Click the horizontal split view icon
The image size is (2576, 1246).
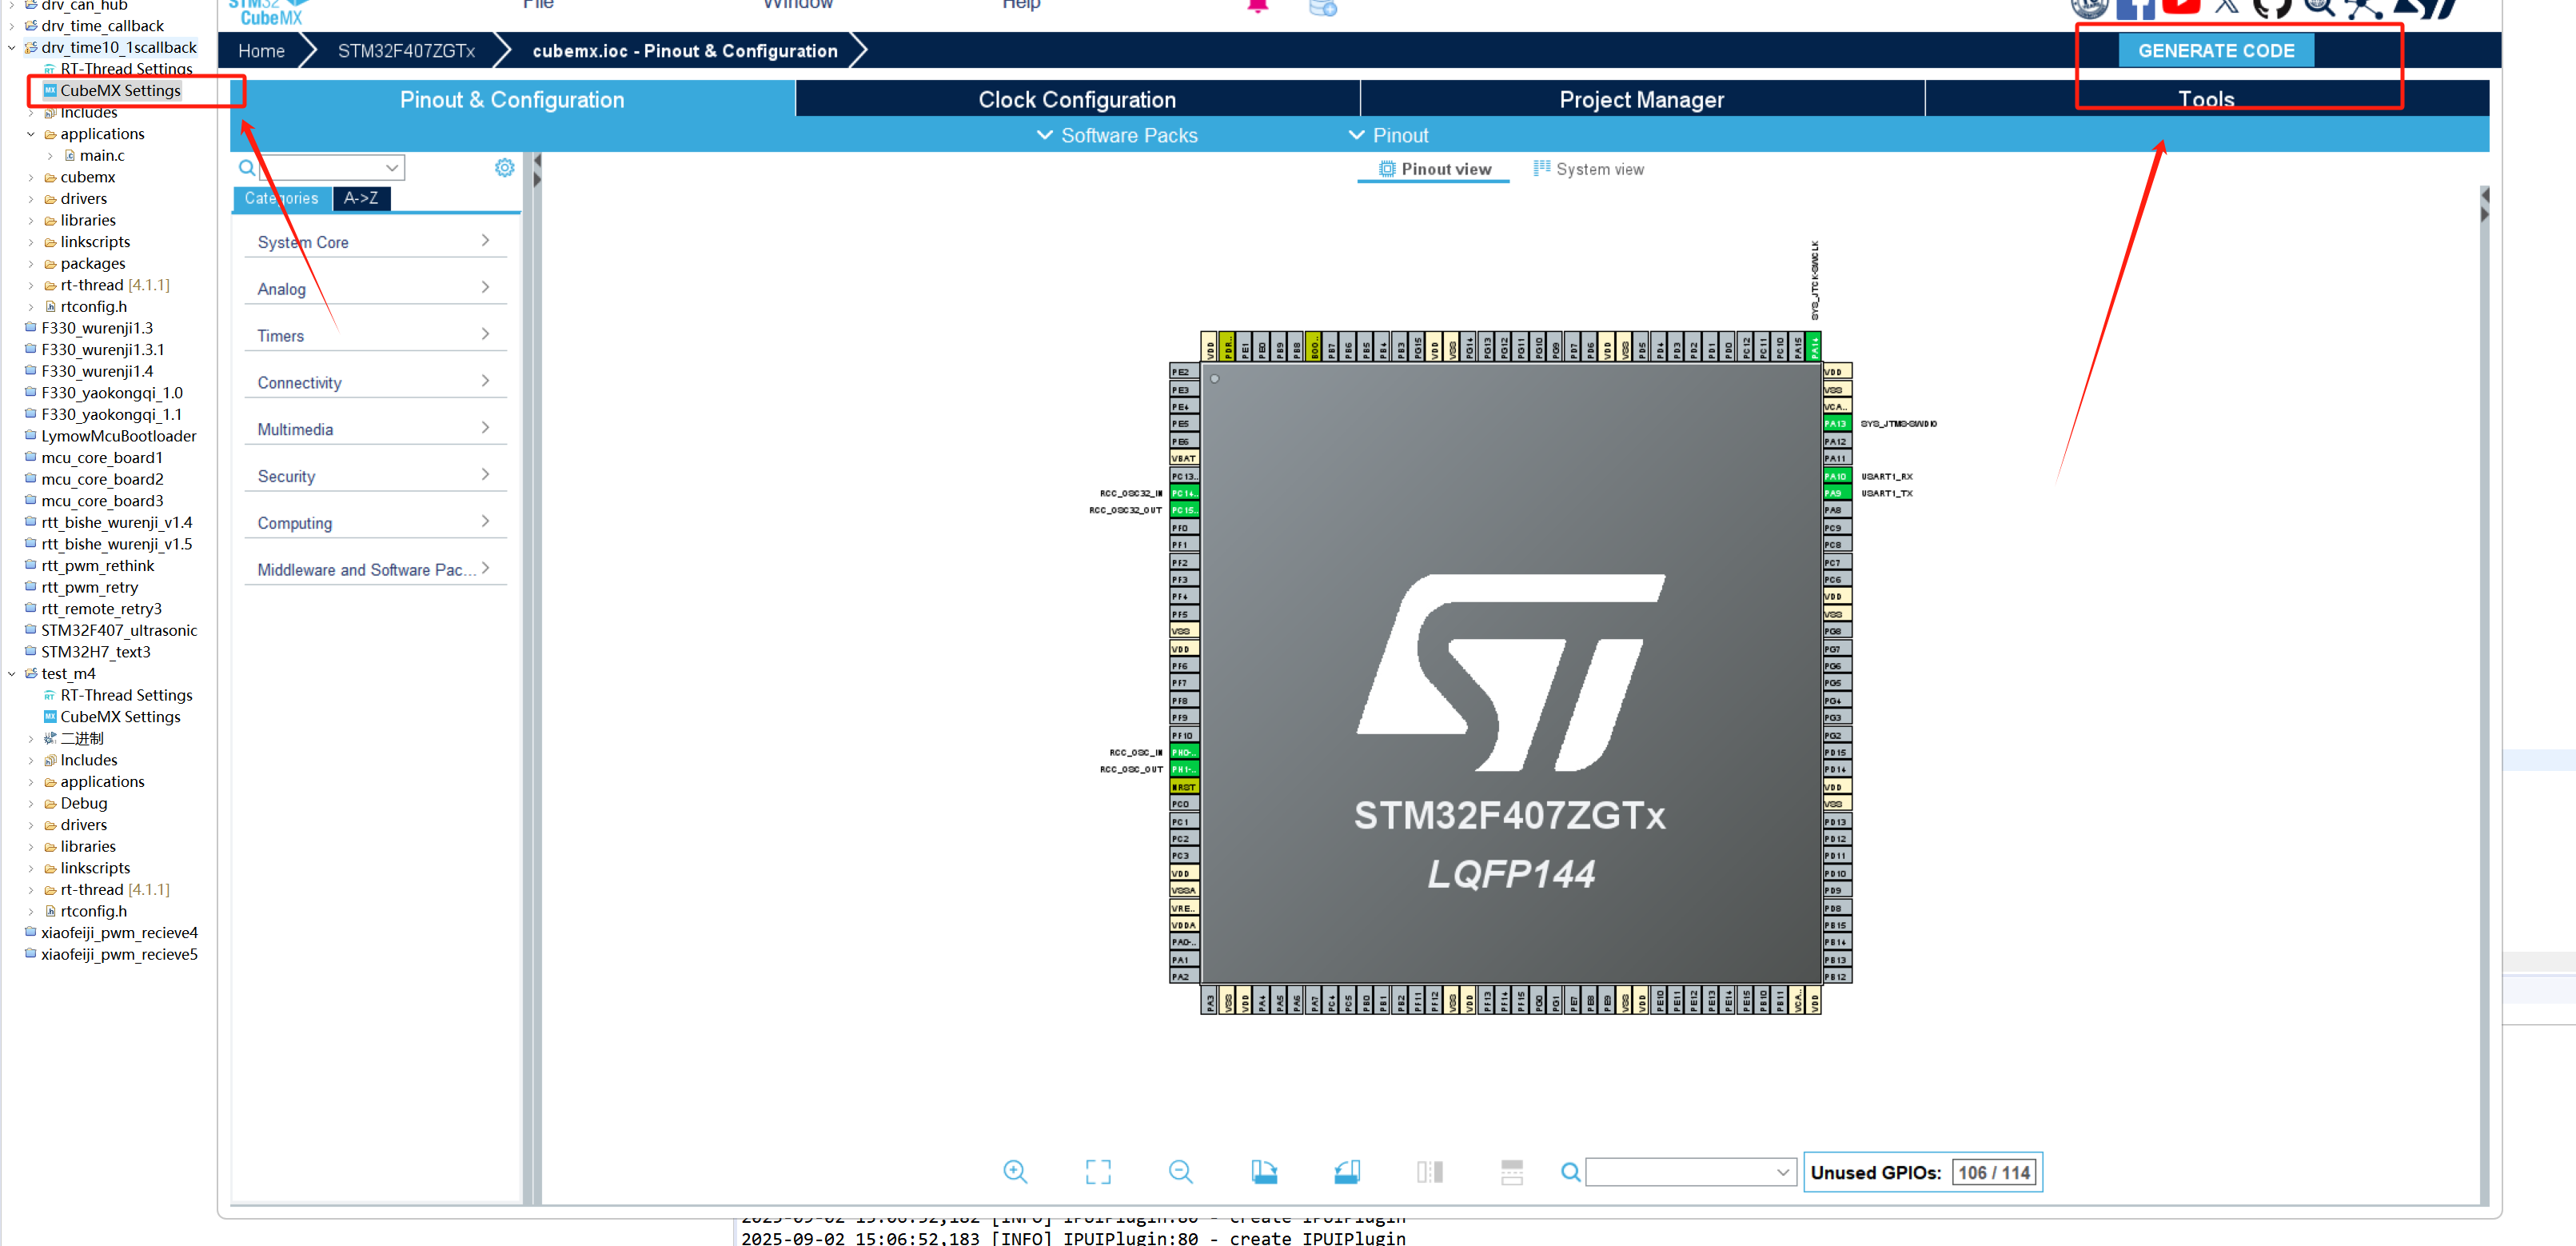pos(1512,1172)
